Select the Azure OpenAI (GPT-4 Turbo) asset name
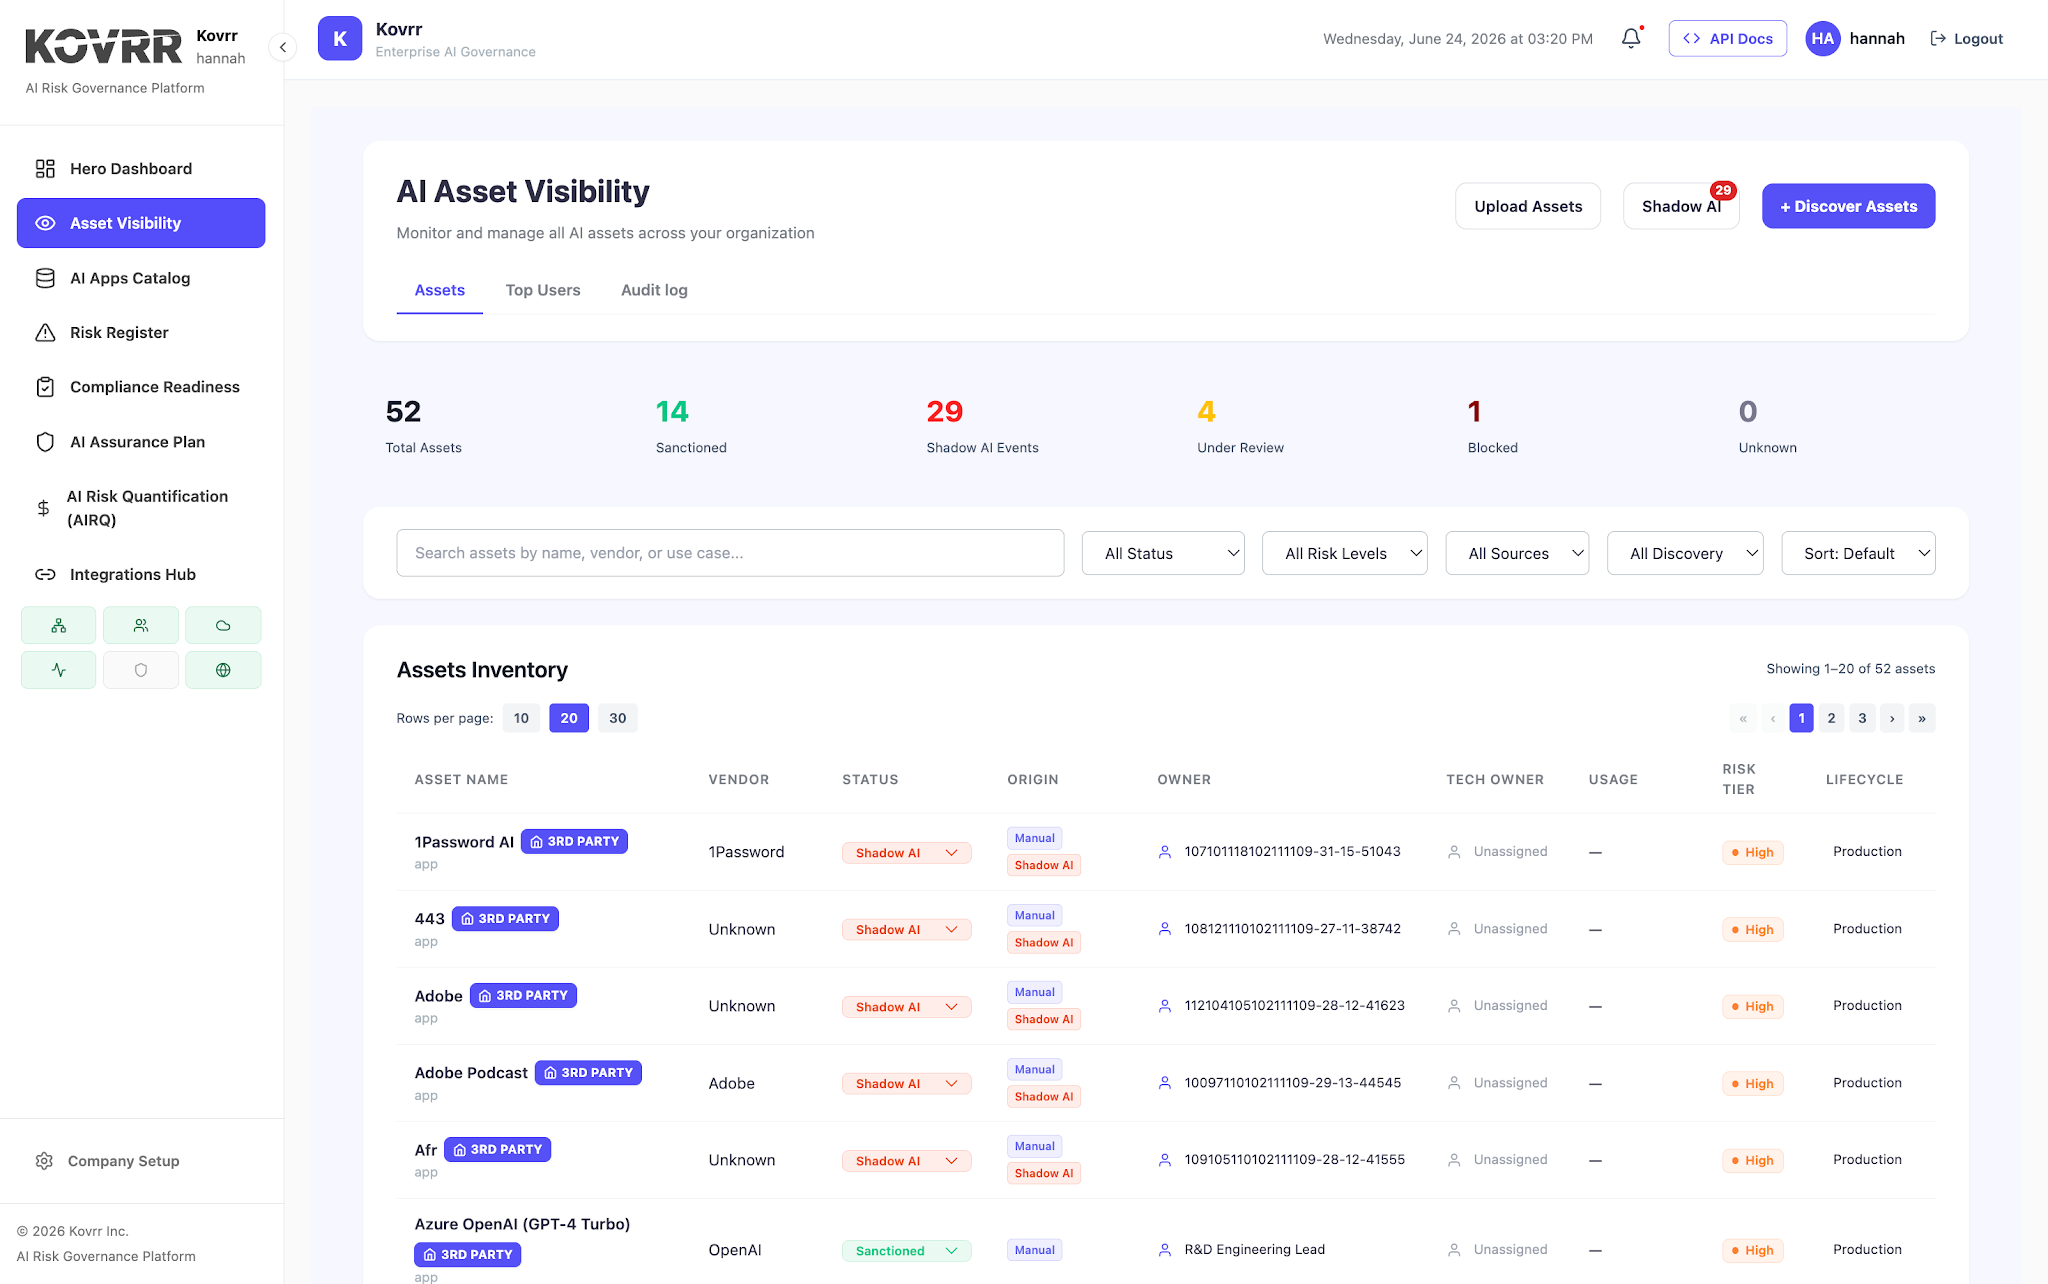This screenshot has height=1284, width=2048. [522, 1224]
